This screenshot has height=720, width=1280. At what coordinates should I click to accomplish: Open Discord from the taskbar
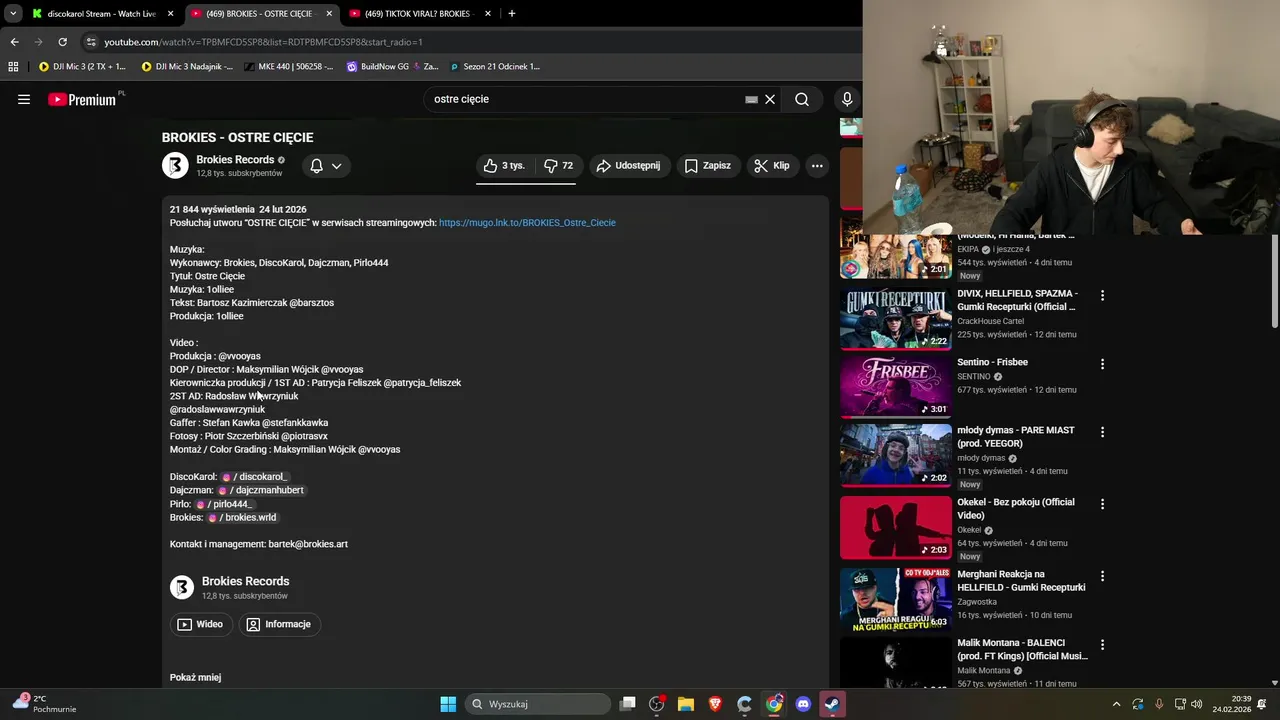[803, 704]
